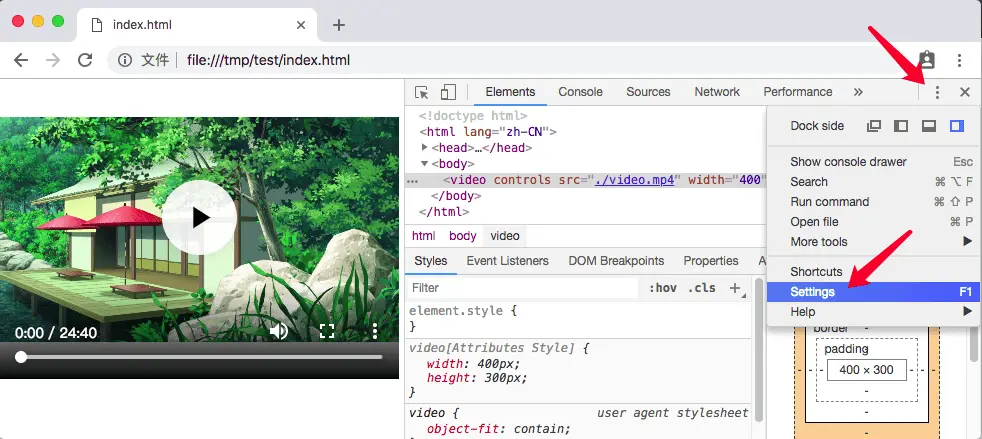This screenshot has width=982, height=439.
Task: Open the Chrome profile icon
Action: tap(927, 60)
